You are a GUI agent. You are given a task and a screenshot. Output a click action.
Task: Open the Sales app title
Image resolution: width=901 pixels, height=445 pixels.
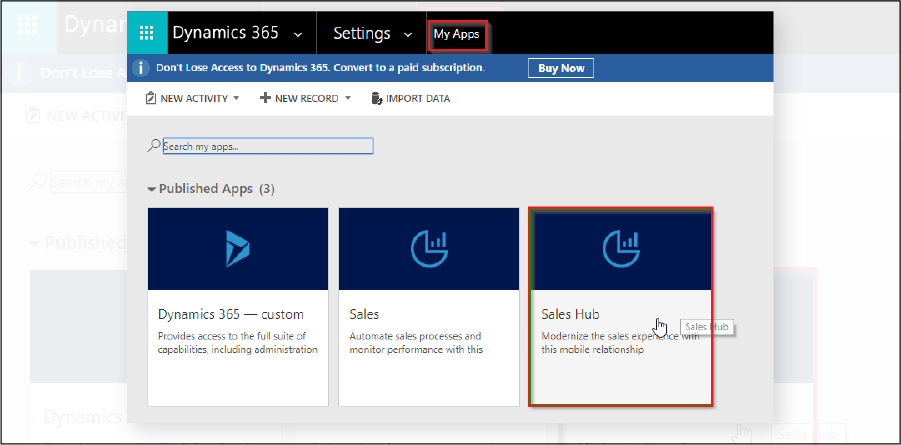[x=364, y=314]
